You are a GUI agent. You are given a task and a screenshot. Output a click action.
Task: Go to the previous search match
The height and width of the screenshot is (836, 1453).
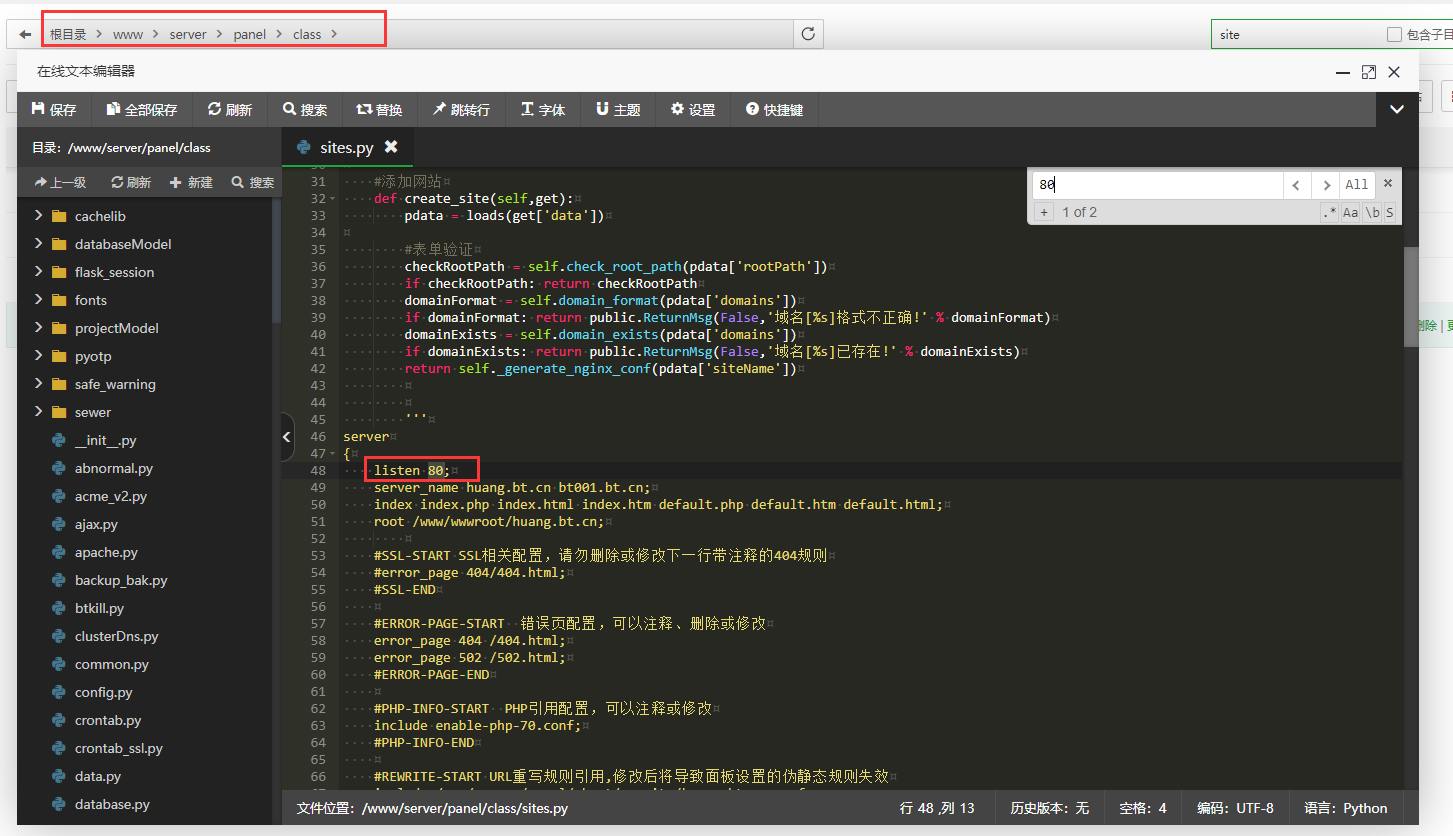point(1296,185)
